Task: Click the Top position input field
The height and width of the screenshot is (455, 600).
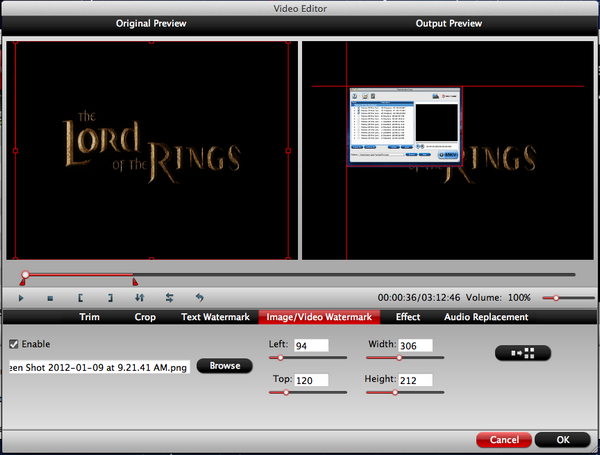Action: tap(311, 380)
